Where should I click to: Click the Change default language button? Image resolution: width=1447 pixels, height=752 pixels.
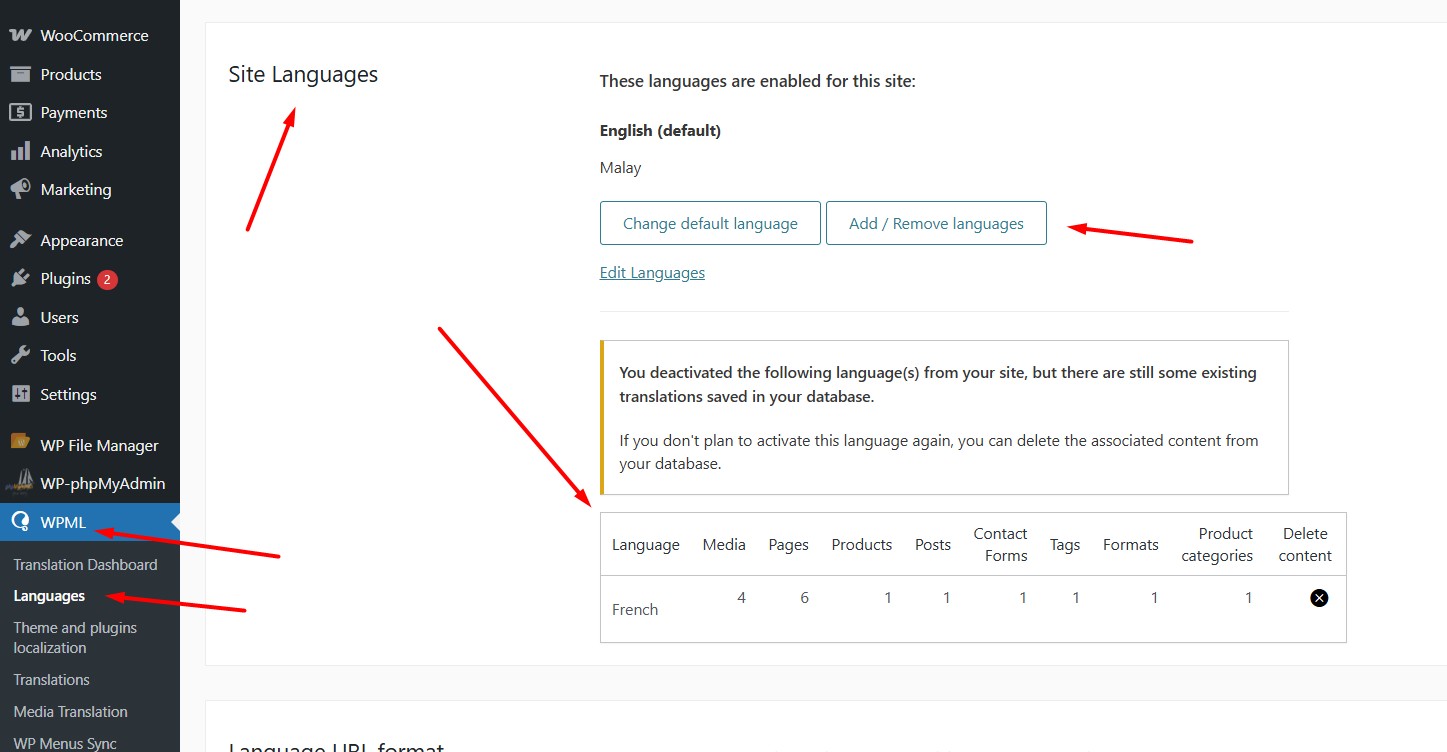710,223
